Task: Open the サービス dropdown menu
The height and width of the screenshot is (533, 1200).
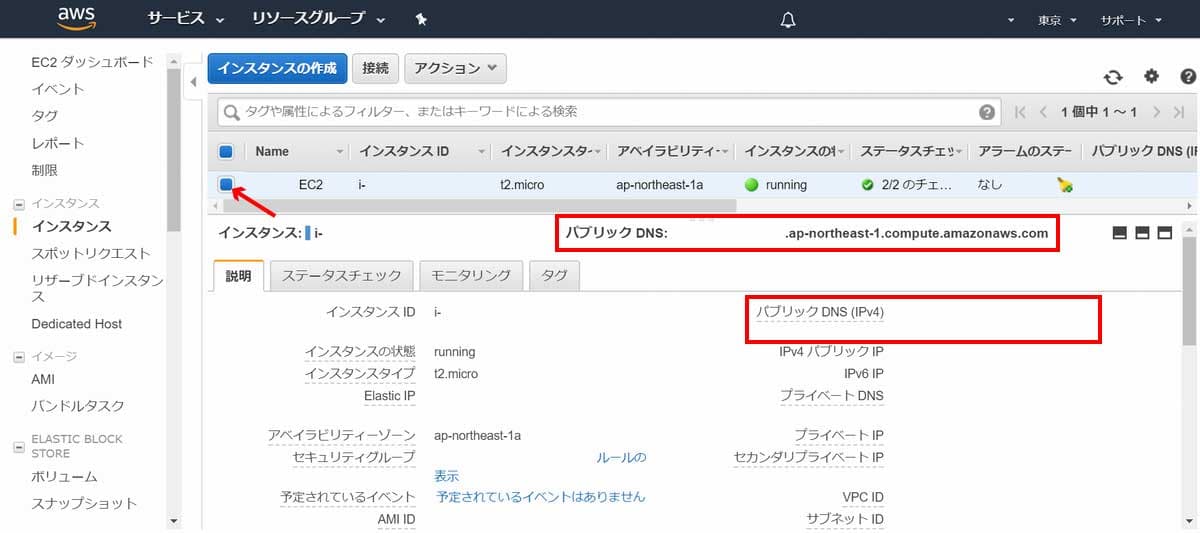Action: [x=186, y=19]
